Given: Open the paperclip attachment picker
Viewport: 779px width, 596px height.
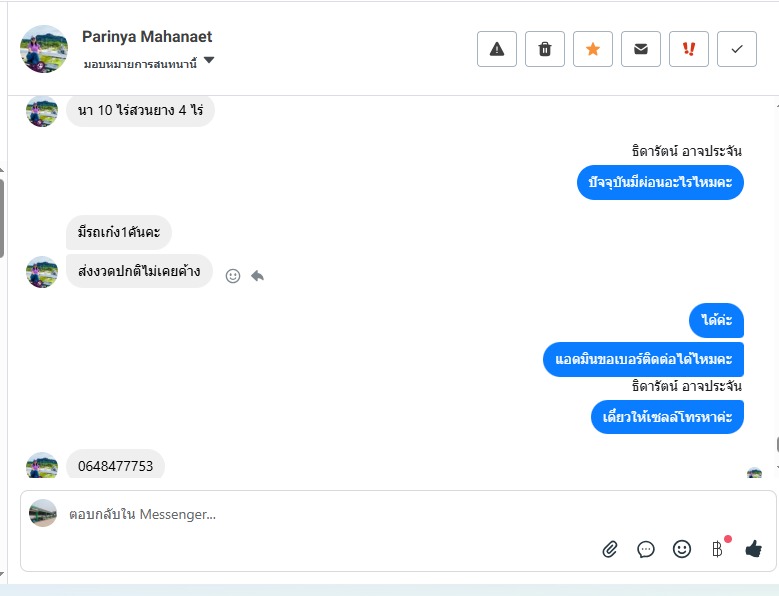Looking at the screenshot, I should click(x=610, y=549).
